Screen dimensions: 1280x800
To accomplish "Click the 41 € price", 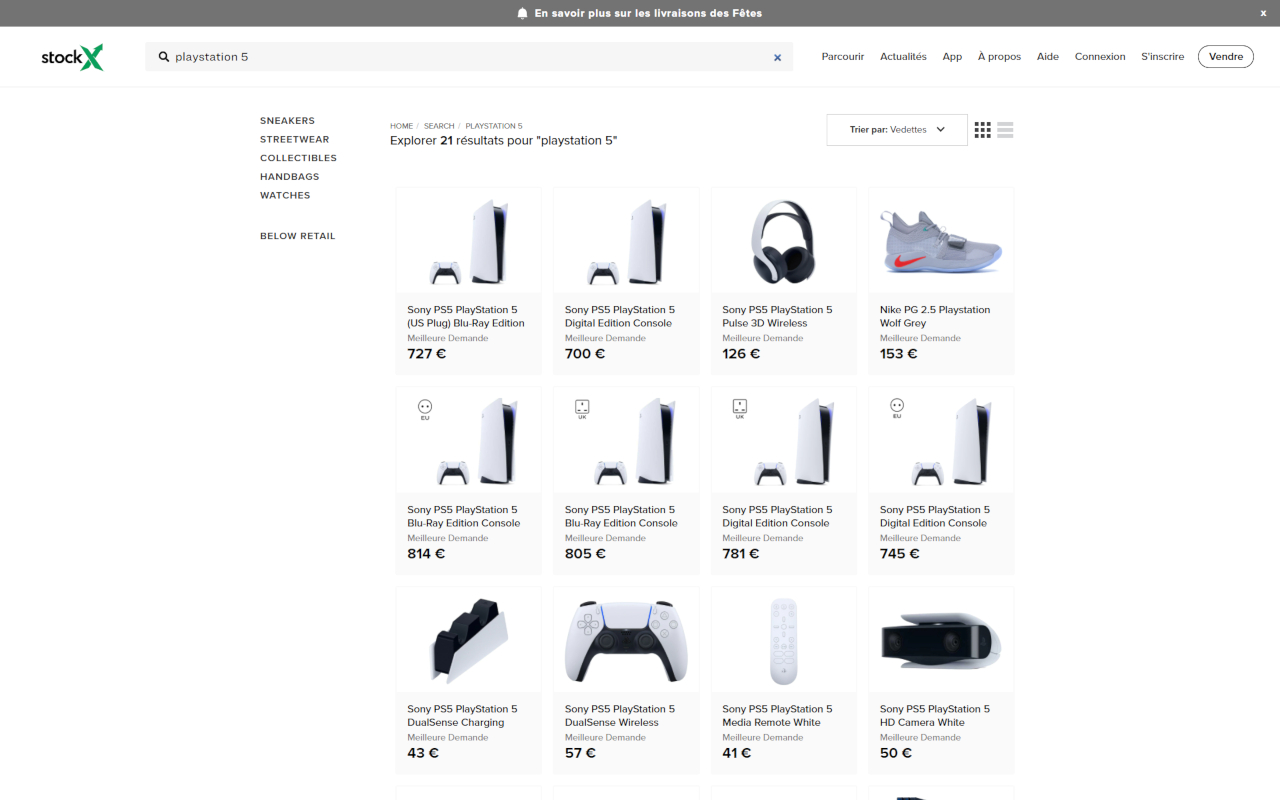I will [x=737, y=753].
